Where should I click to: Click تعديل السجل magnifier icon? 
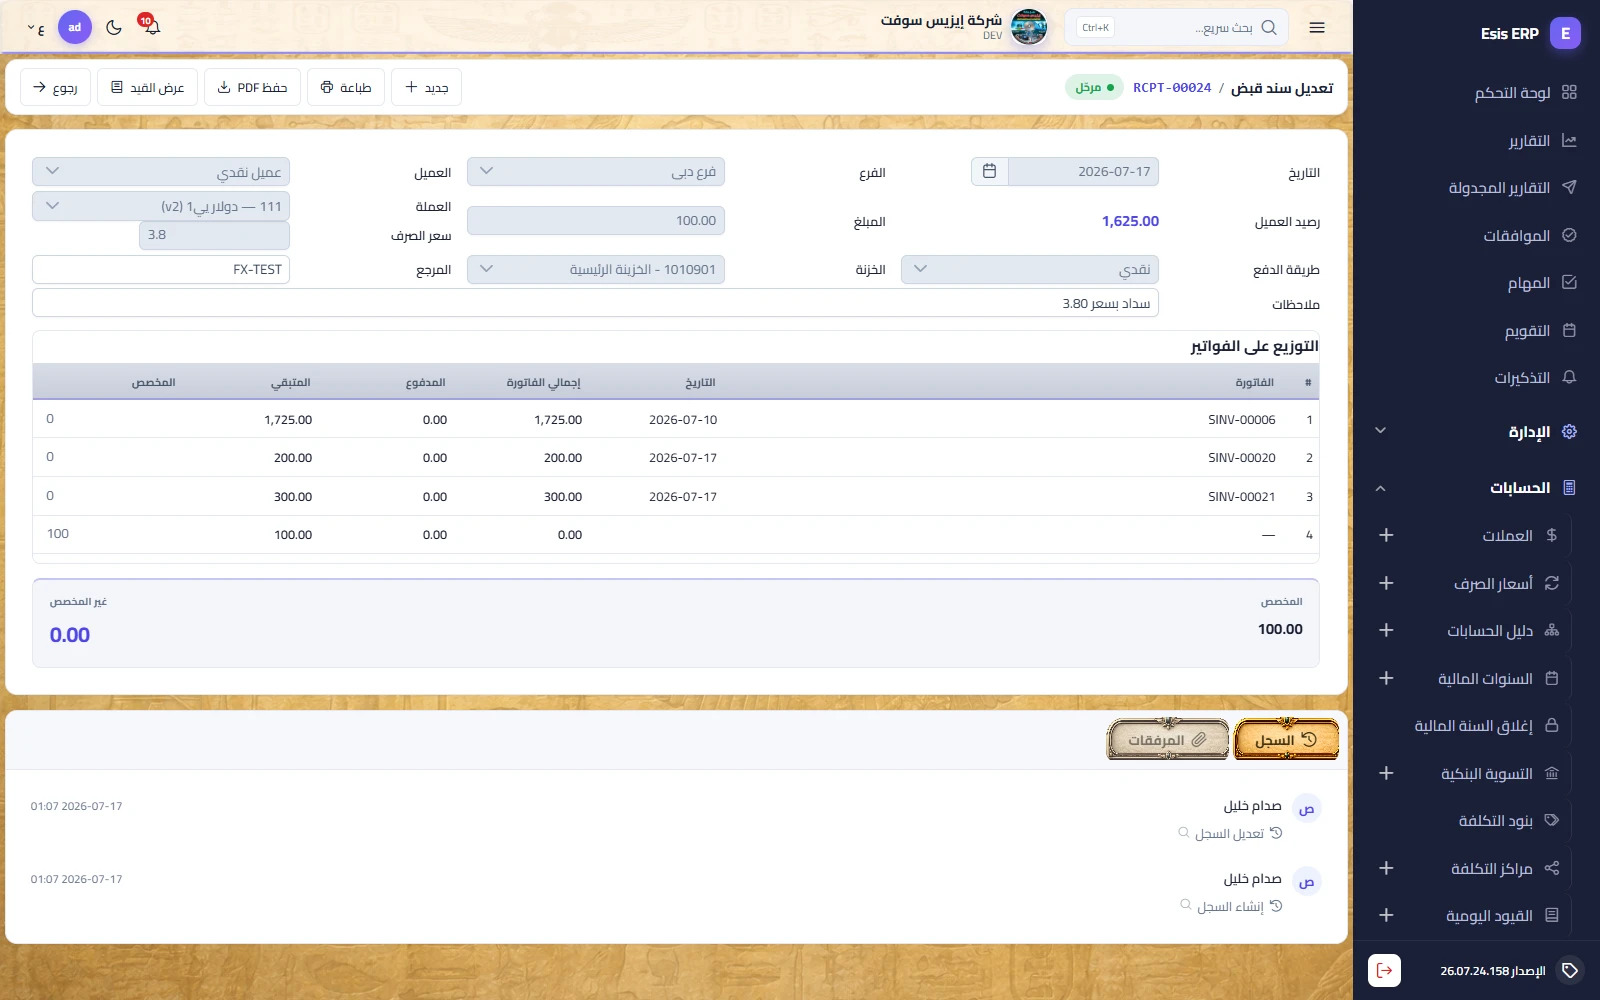point(1184,832)
